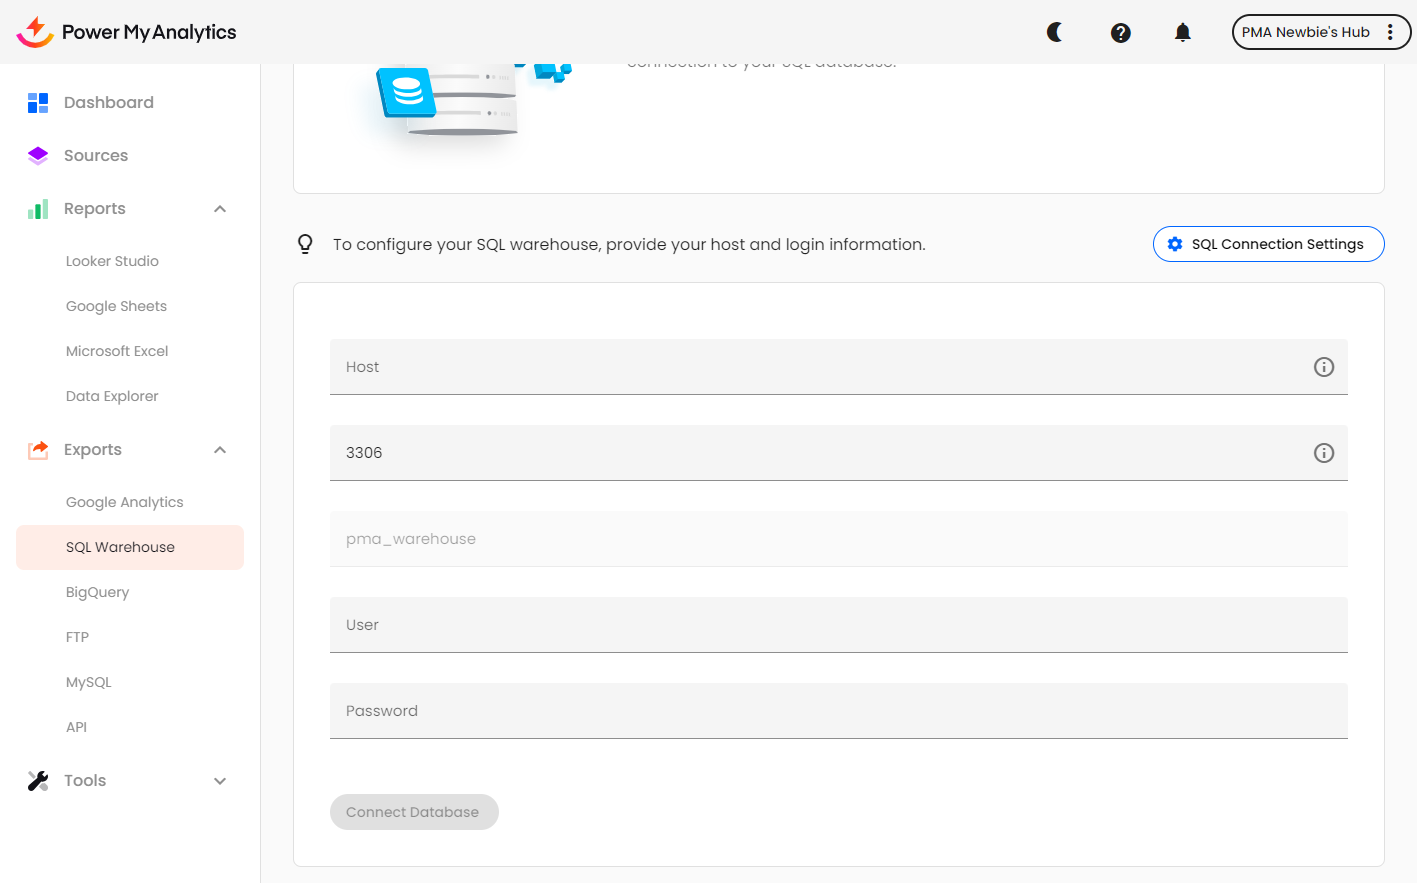Focus the Host input field
Screen dimensions: 1417x883
(820, 367)
